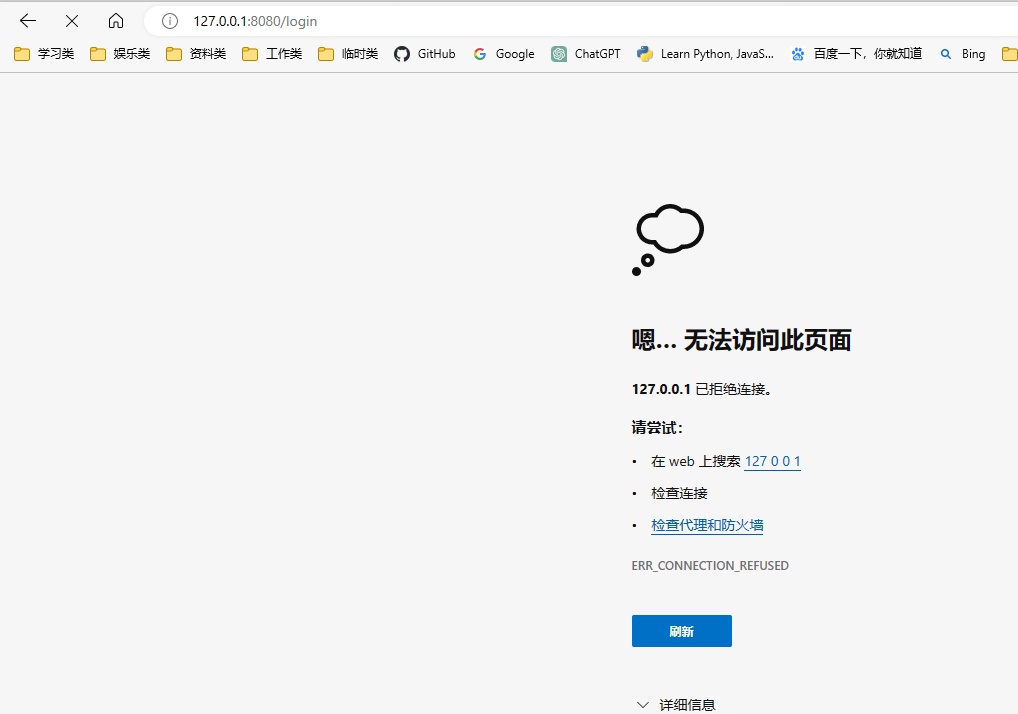This screenshot has height=714, width=1018.
Task: Open the Google bookmark
Action: point(503,54)
